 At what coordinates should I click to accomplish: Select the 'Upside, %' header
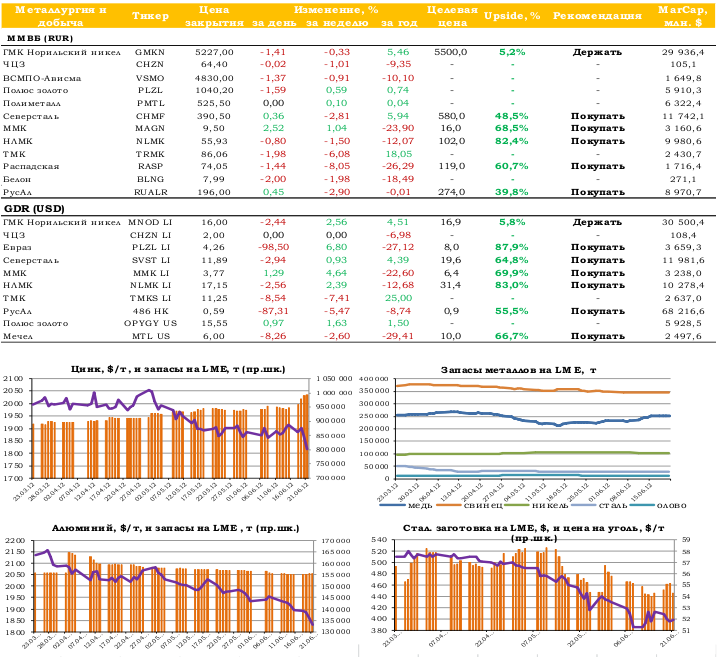click(x=512, y=16)
